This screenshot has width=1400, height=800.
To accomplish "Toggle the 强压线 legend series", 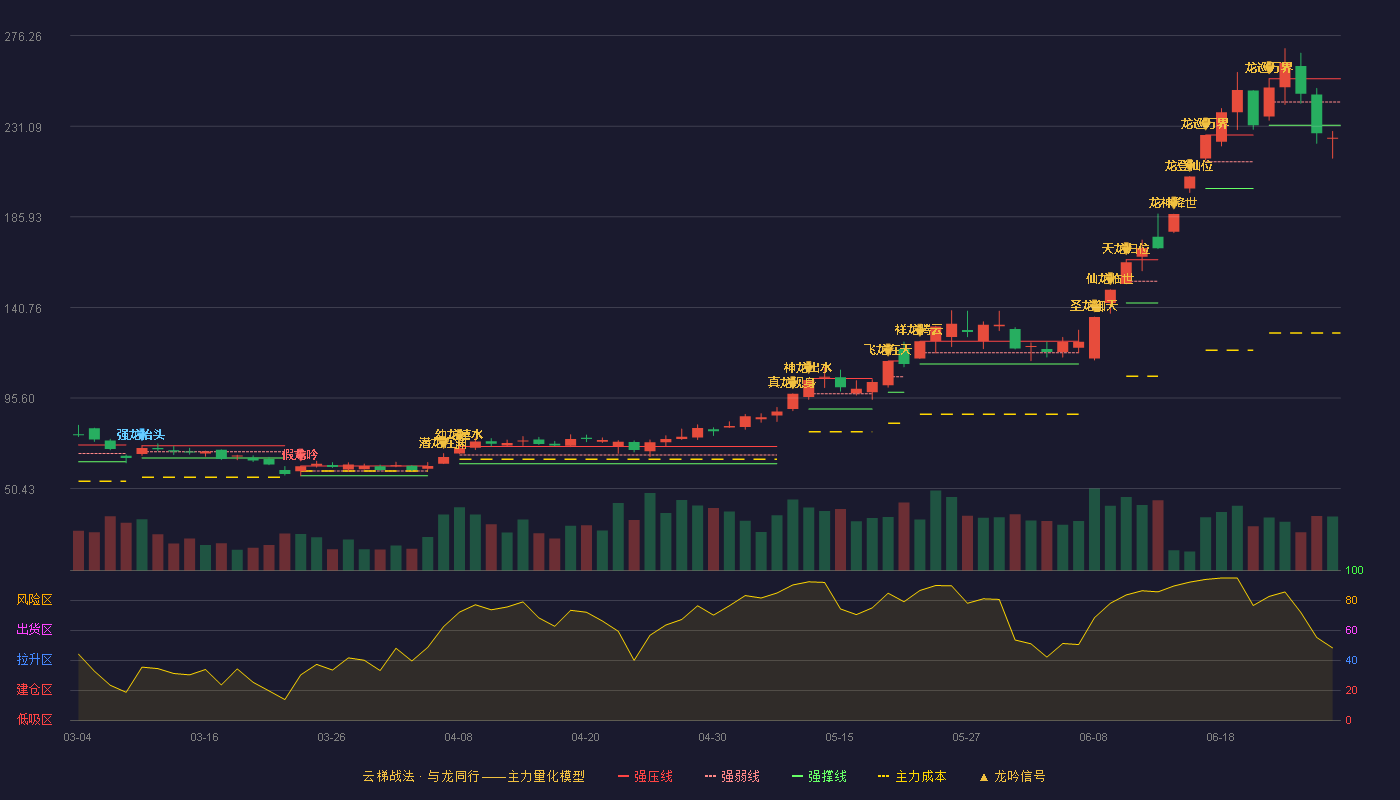I will 645,776.
